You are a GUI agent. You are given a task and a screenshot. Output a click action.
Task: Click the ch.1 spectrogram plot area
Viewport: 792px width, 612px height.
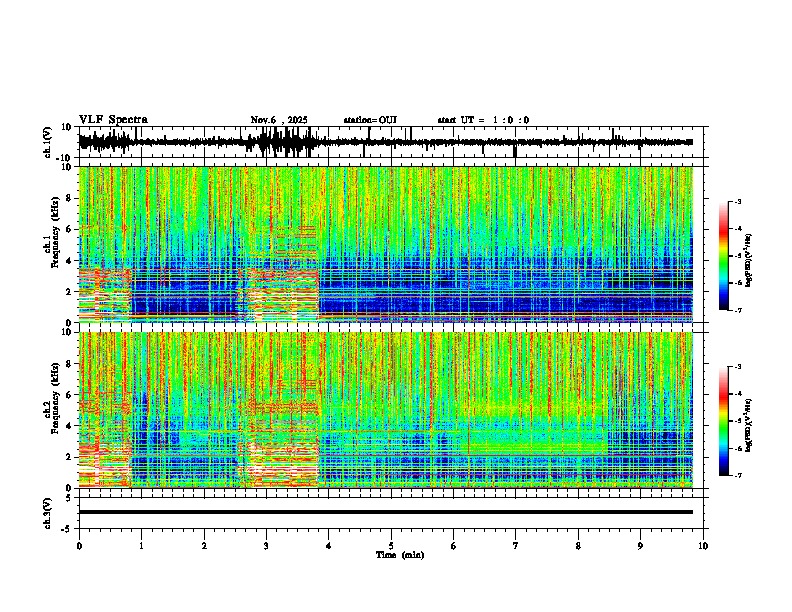point(386,244)
